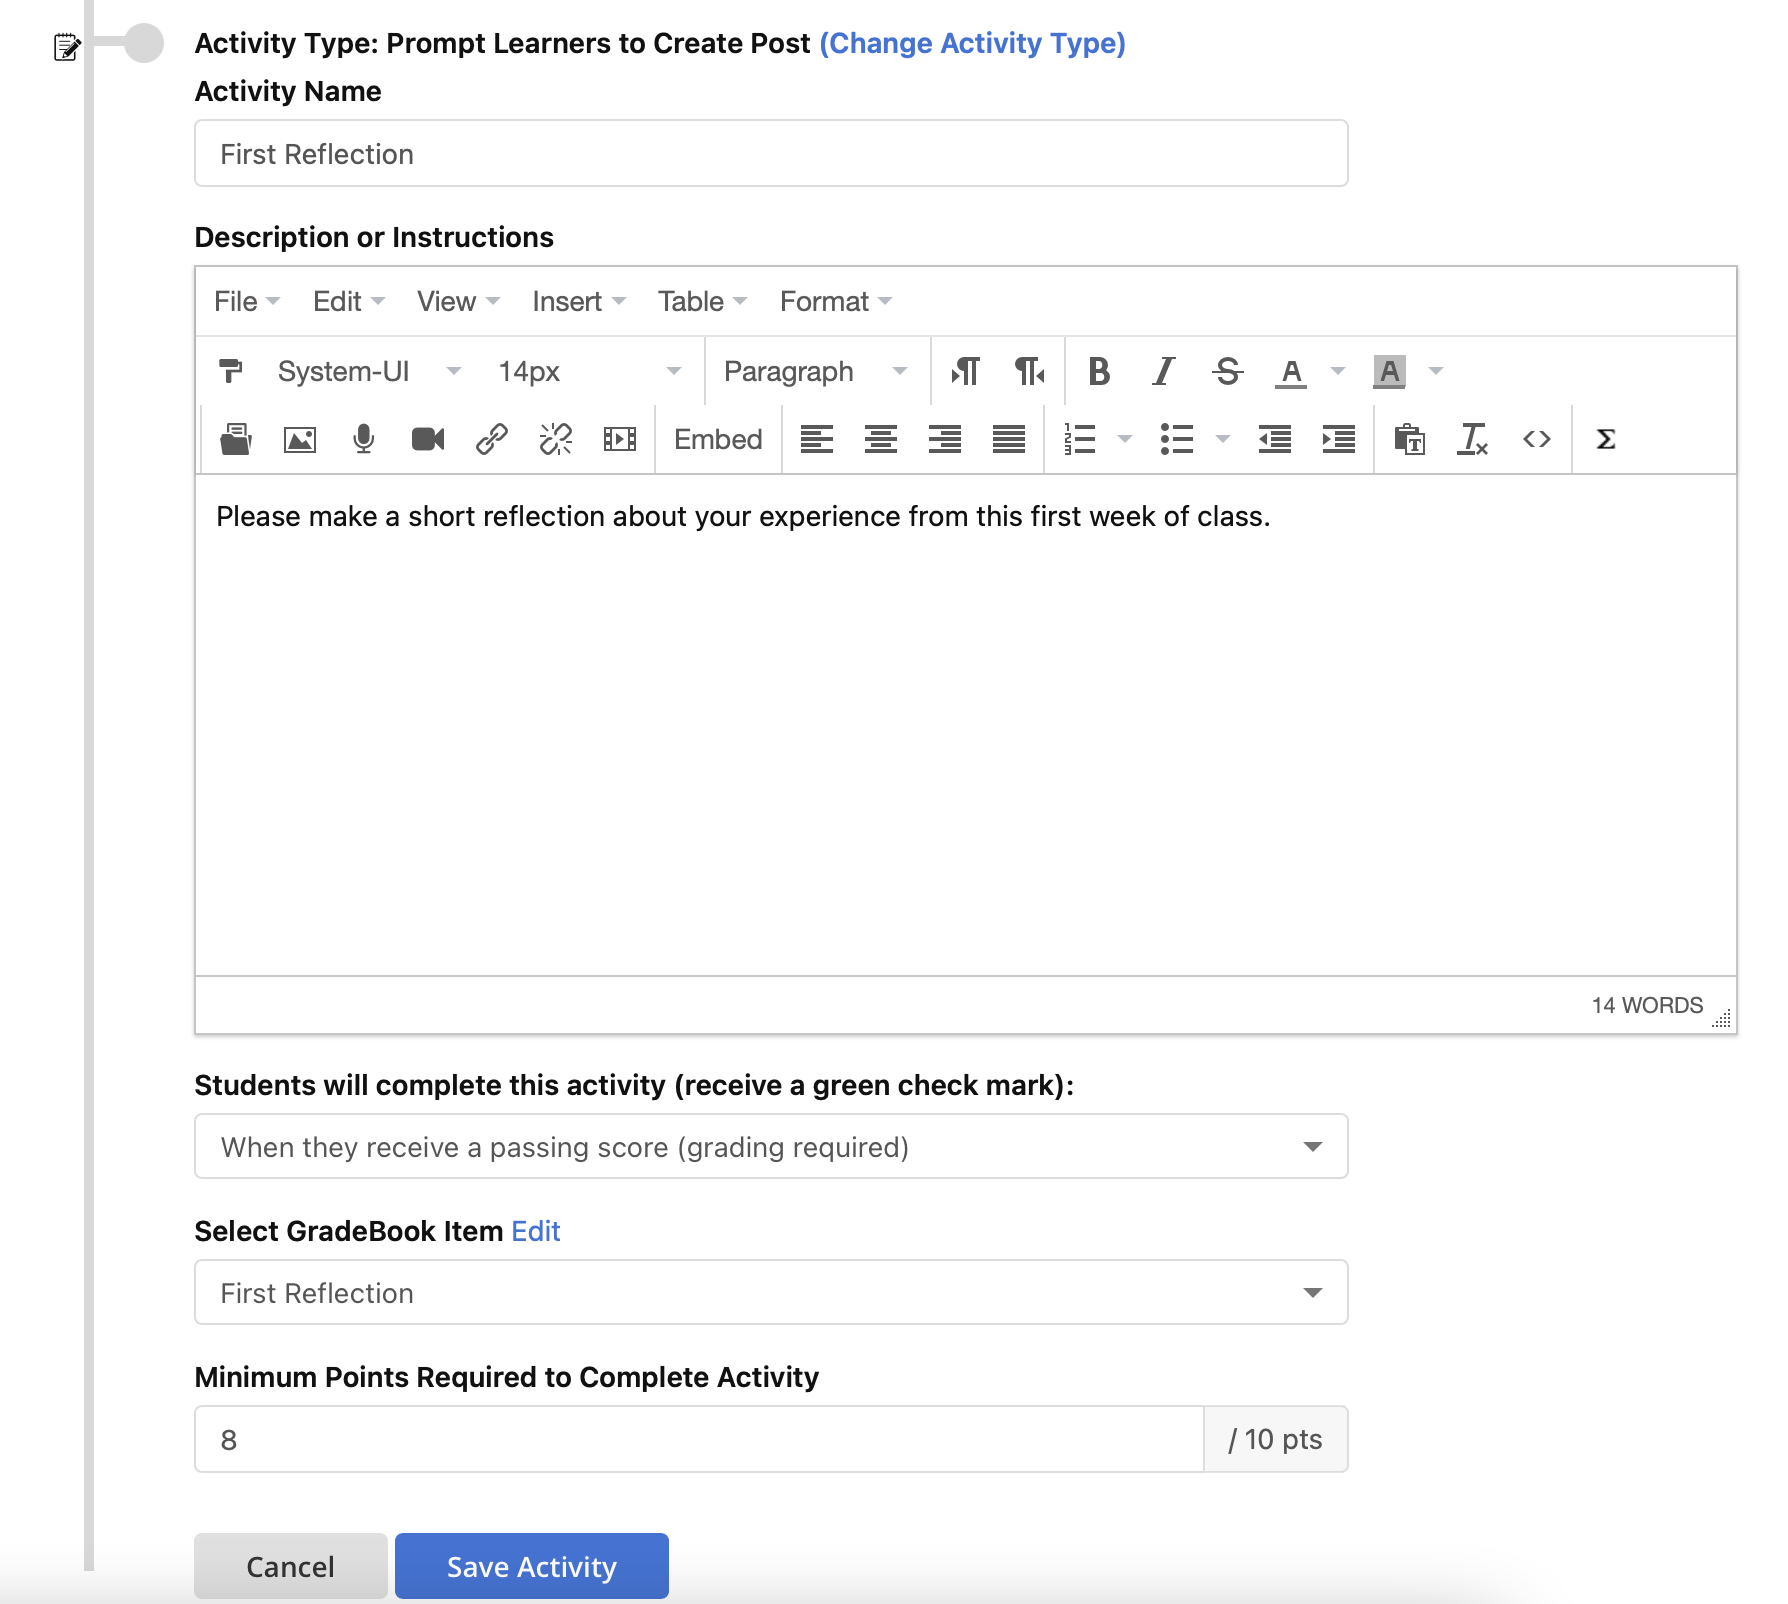
Task: Record video with the camera icon
Action: click(428, 439)
